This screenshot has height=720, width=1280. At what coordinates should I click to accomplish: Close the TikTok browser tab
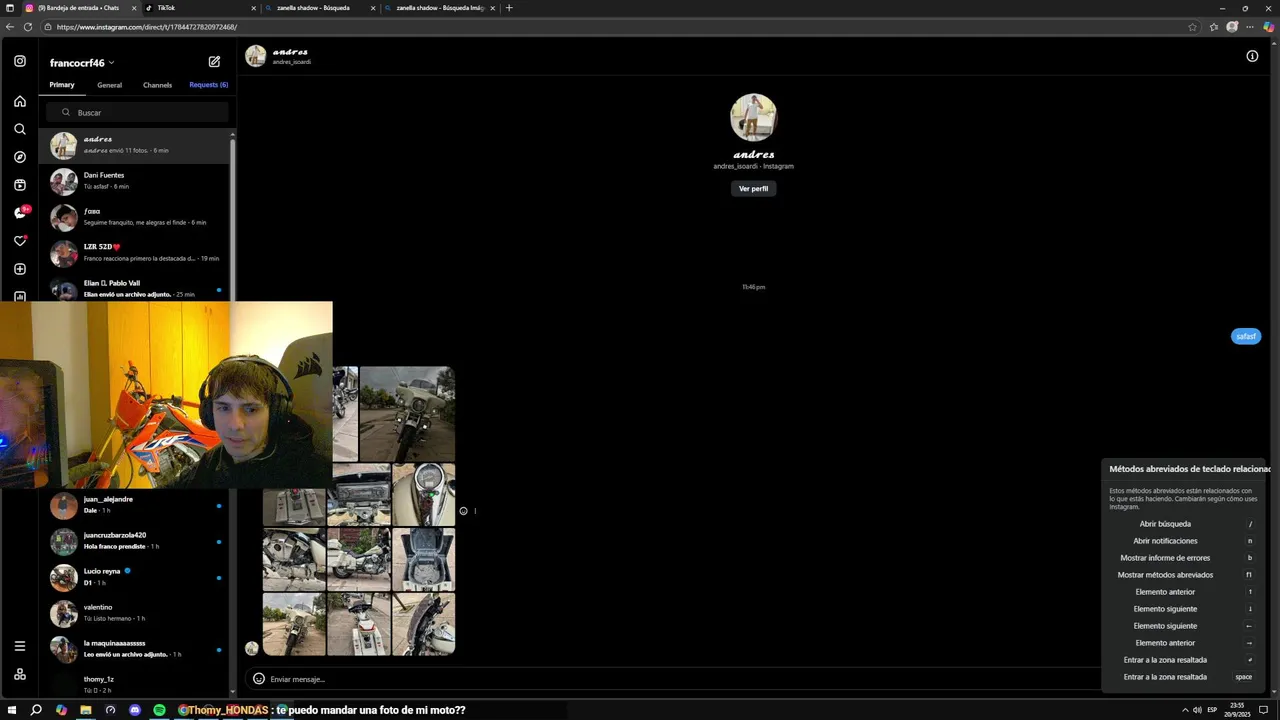(x=253, y=8)
